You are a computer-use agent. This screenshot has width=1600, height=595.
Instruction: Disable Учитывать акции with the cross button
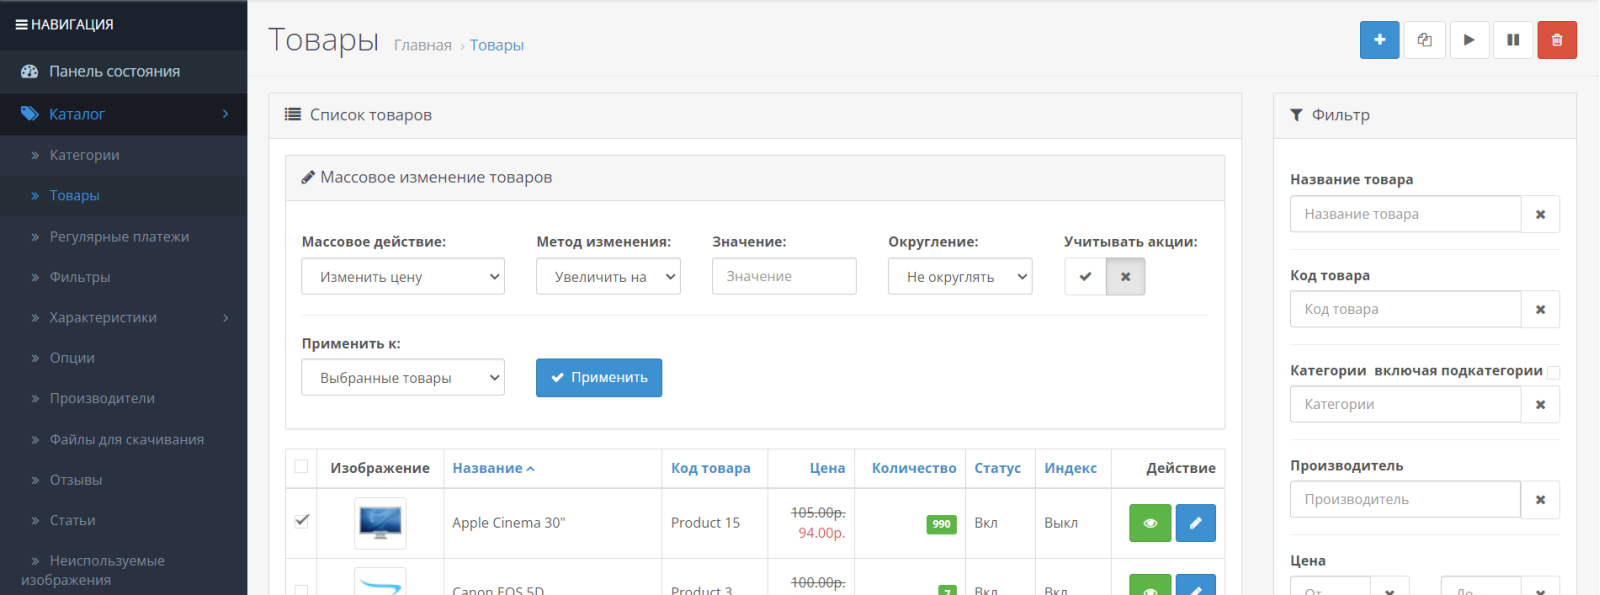click(x=1126, y=277)
